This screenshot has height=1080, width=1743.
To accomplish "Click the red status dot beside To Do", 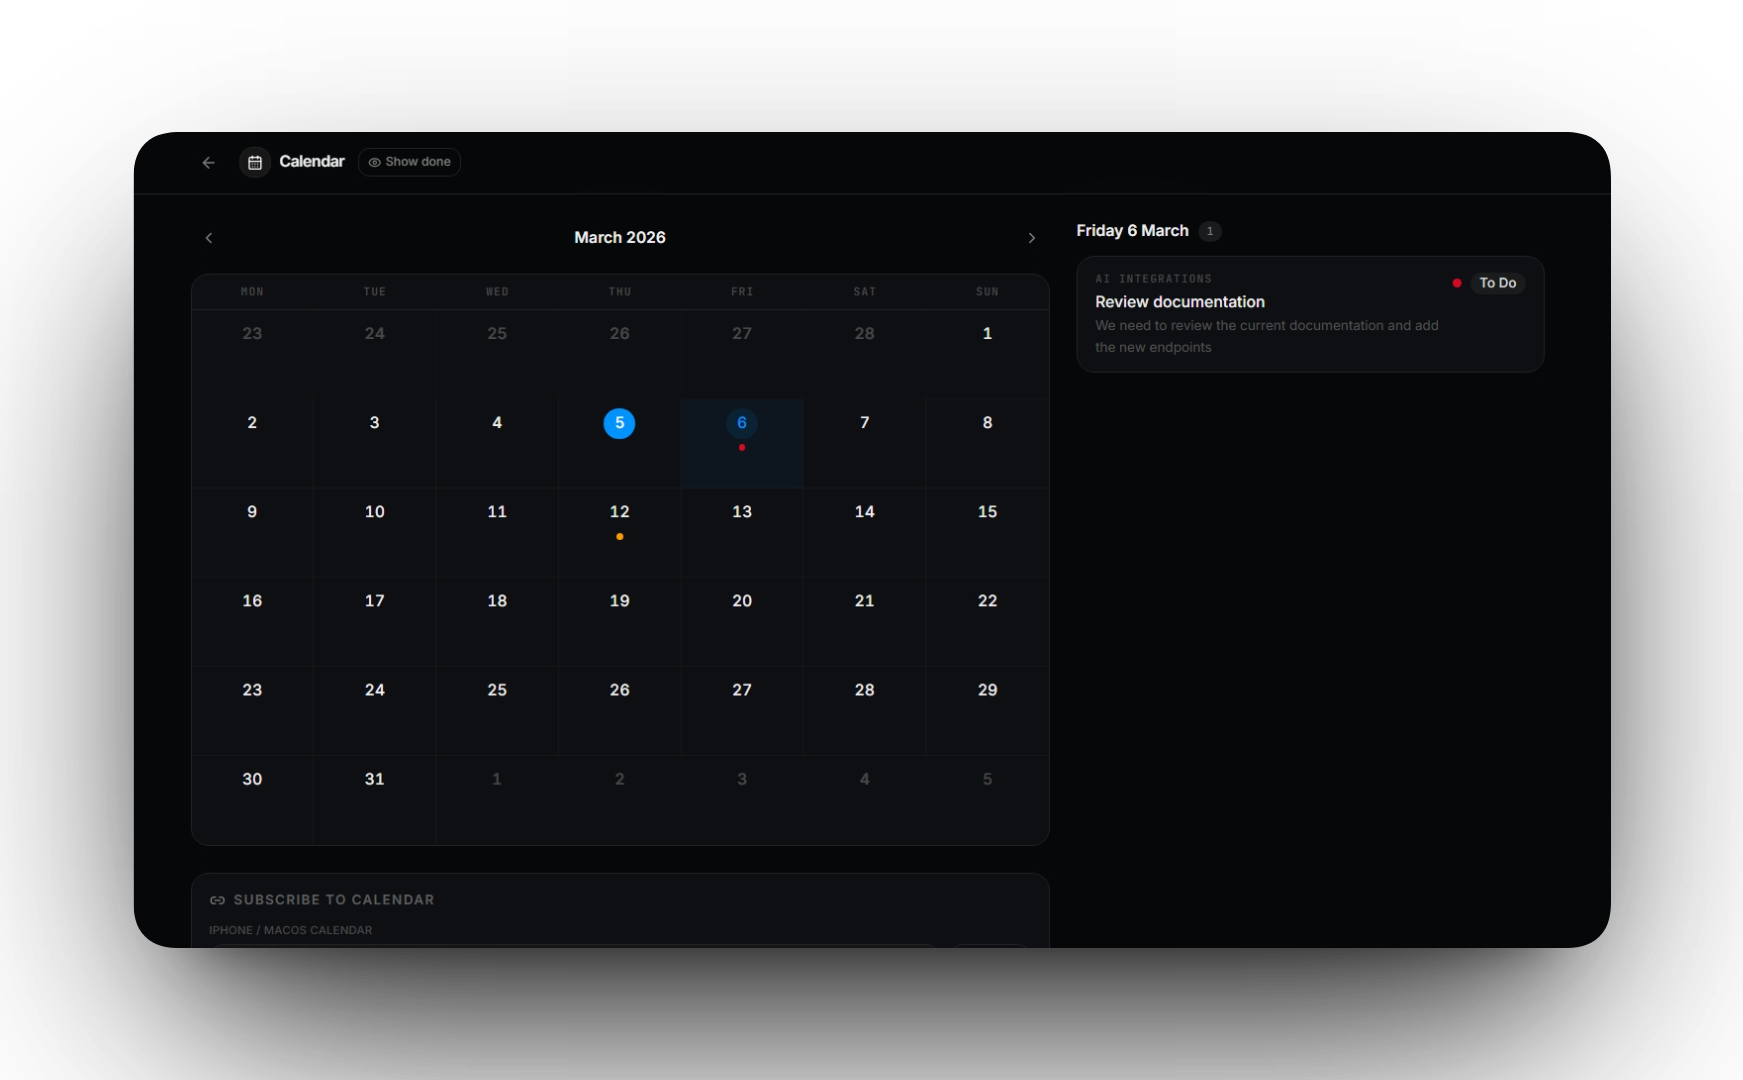I will 1457,283.
